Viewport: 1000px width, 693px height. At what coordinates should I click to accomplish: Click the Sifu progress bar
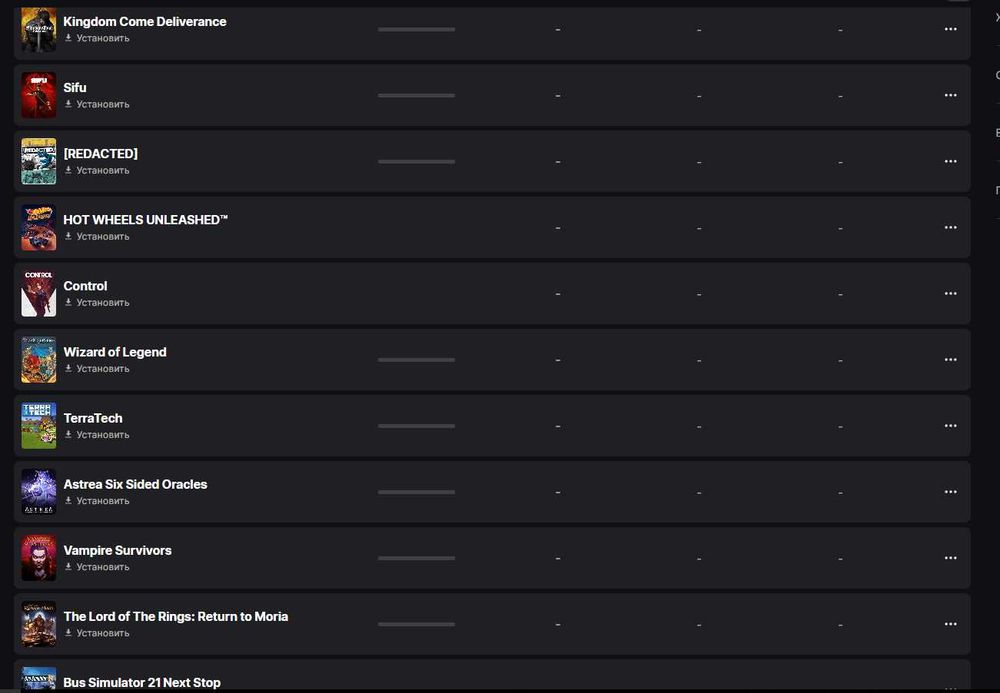tap(416, 95)
